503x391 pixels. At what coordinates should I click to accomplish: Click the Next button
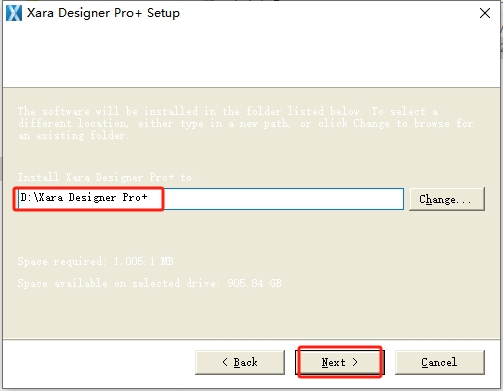click(340, 362)
